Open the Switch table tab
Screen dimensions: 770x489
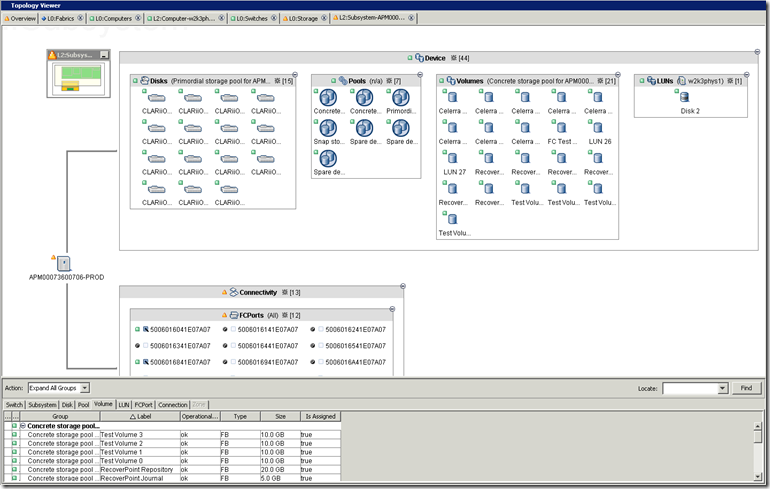(14, 405)
